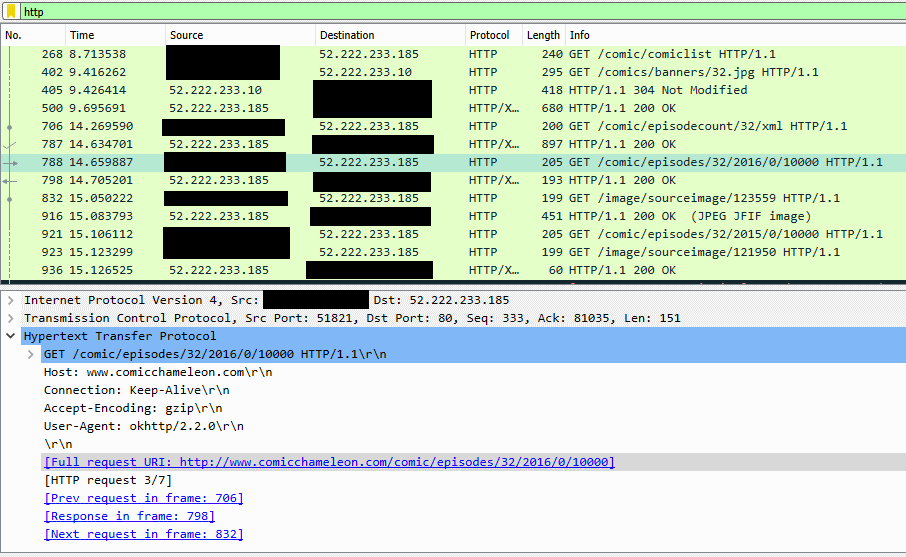Select Host: www.comicchameleon.com line
The image size is (906, 557).
click(x=158, y=372)
